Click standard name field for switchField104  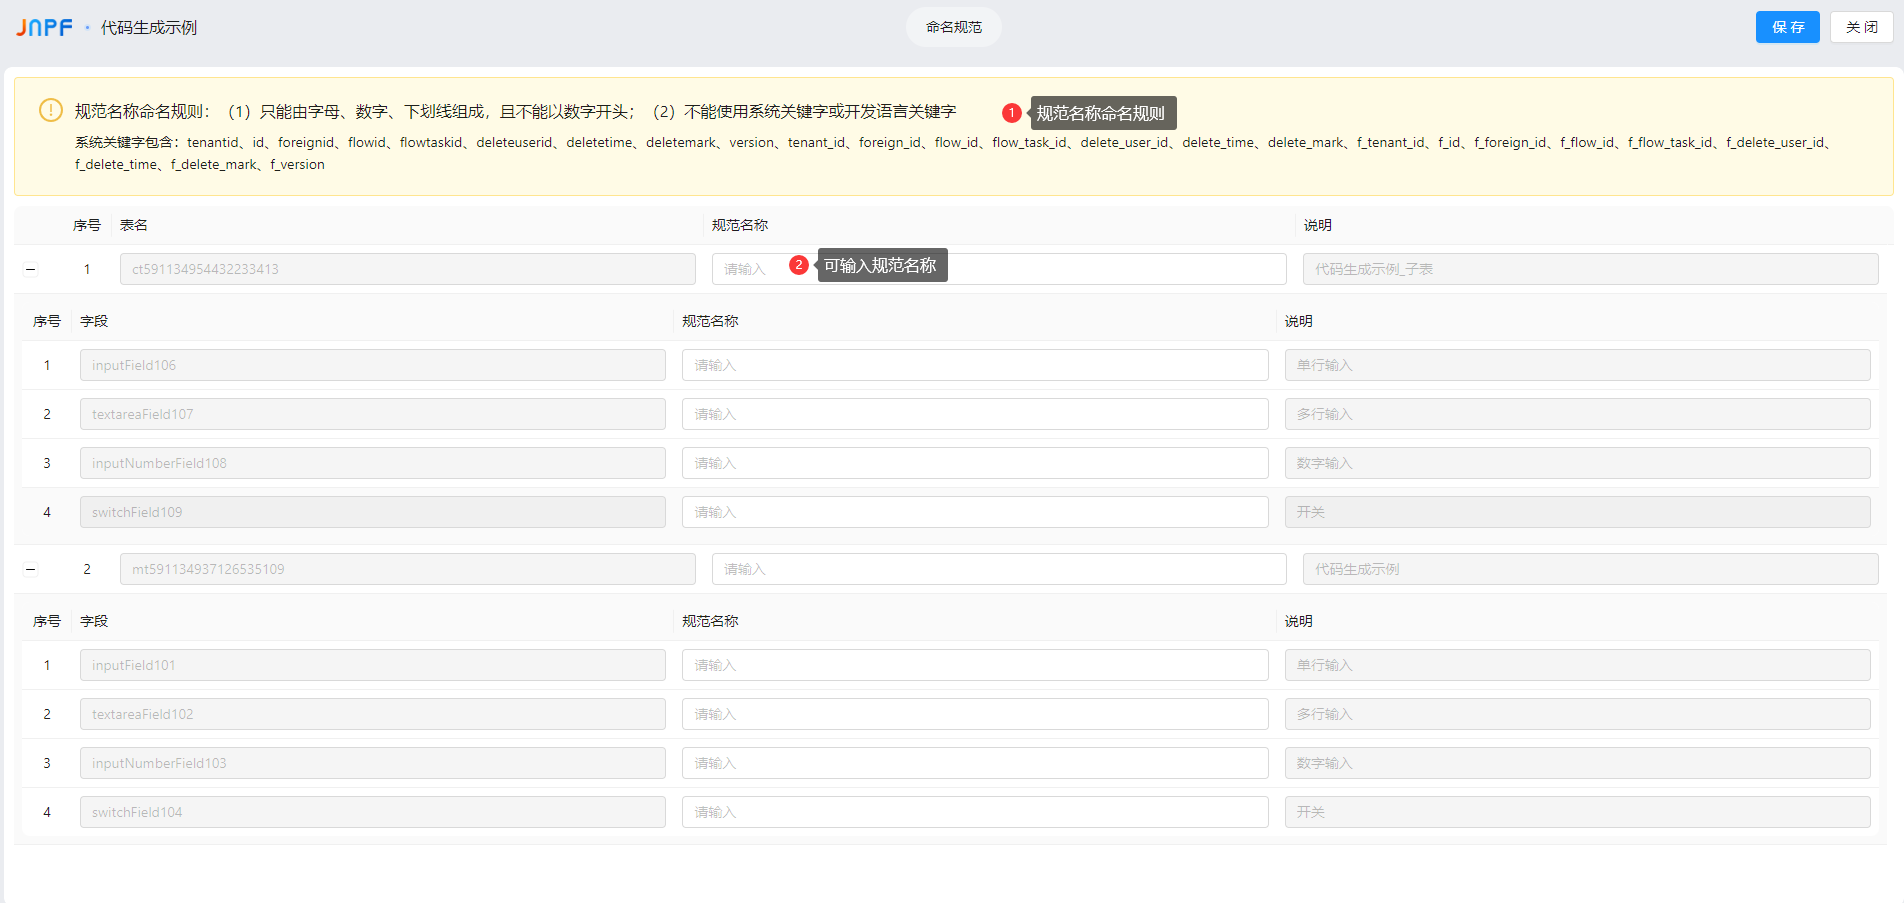click(x=974, y=812)
